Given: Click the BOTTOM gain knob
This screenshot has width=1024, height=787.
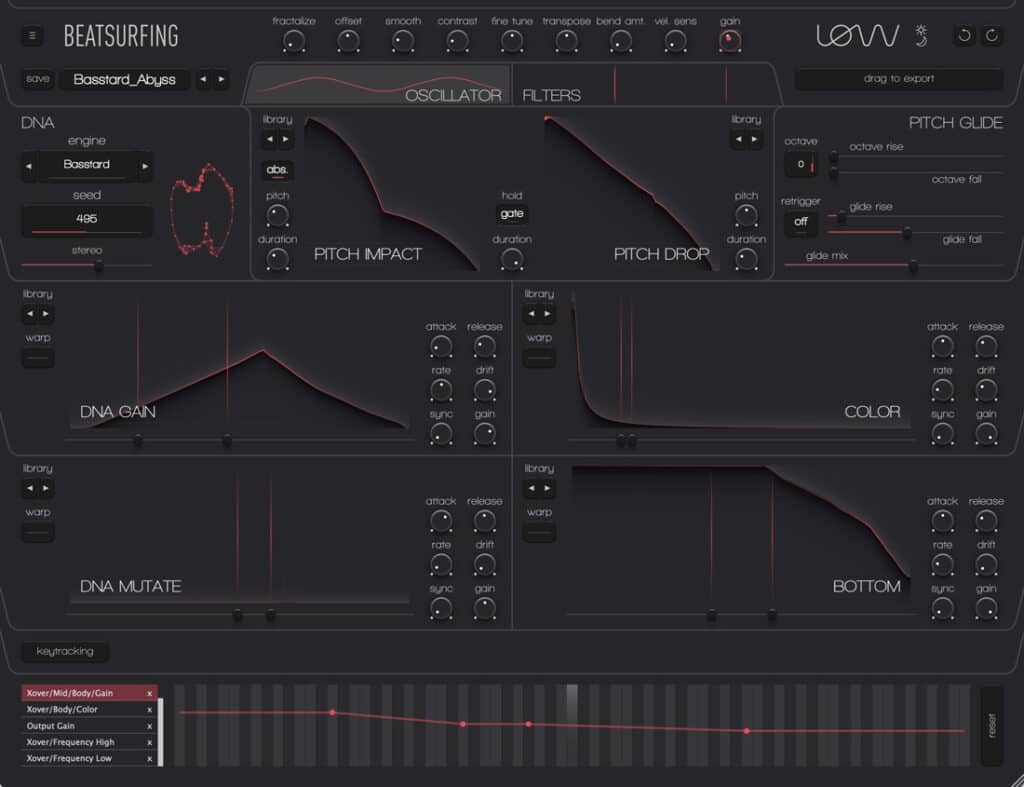Looking at the screenshot, I should coord(986,609).
